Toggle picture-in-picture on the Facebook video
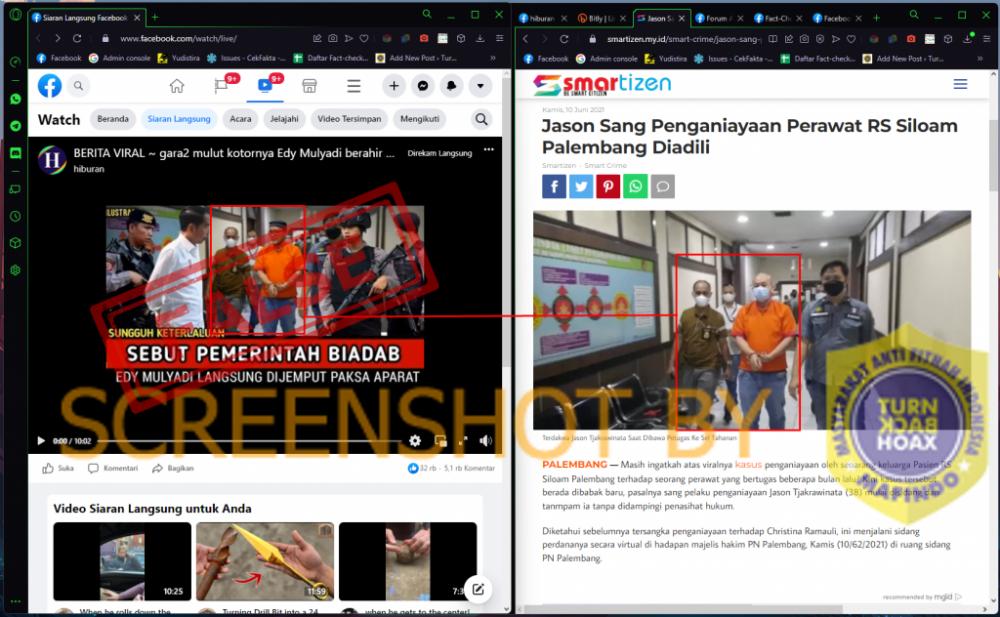The height and width of the screenshot is (617, 1000). (x=441, y=440)
